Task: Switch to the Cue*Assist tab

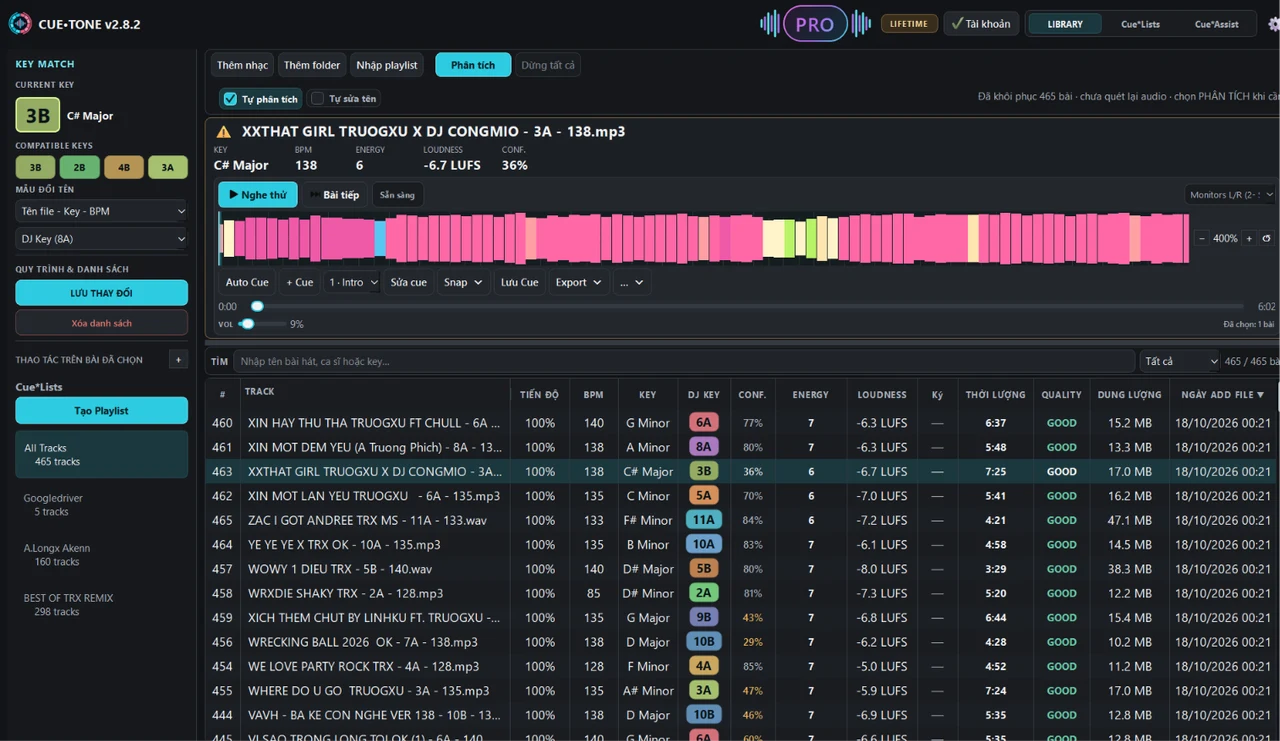Action: (x=1215, y=24)
